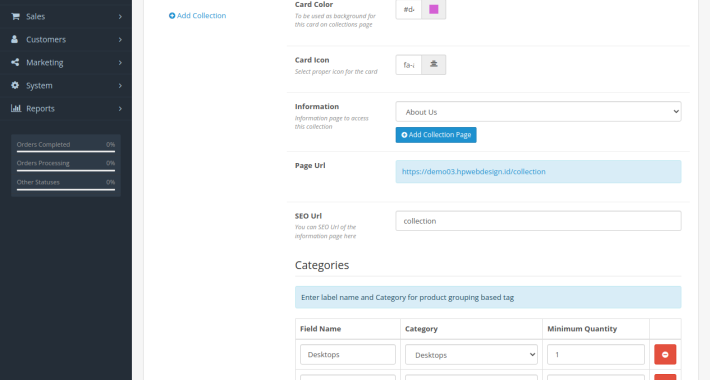Click the Minimum Quantity field with value 1

tap(596, 355)
